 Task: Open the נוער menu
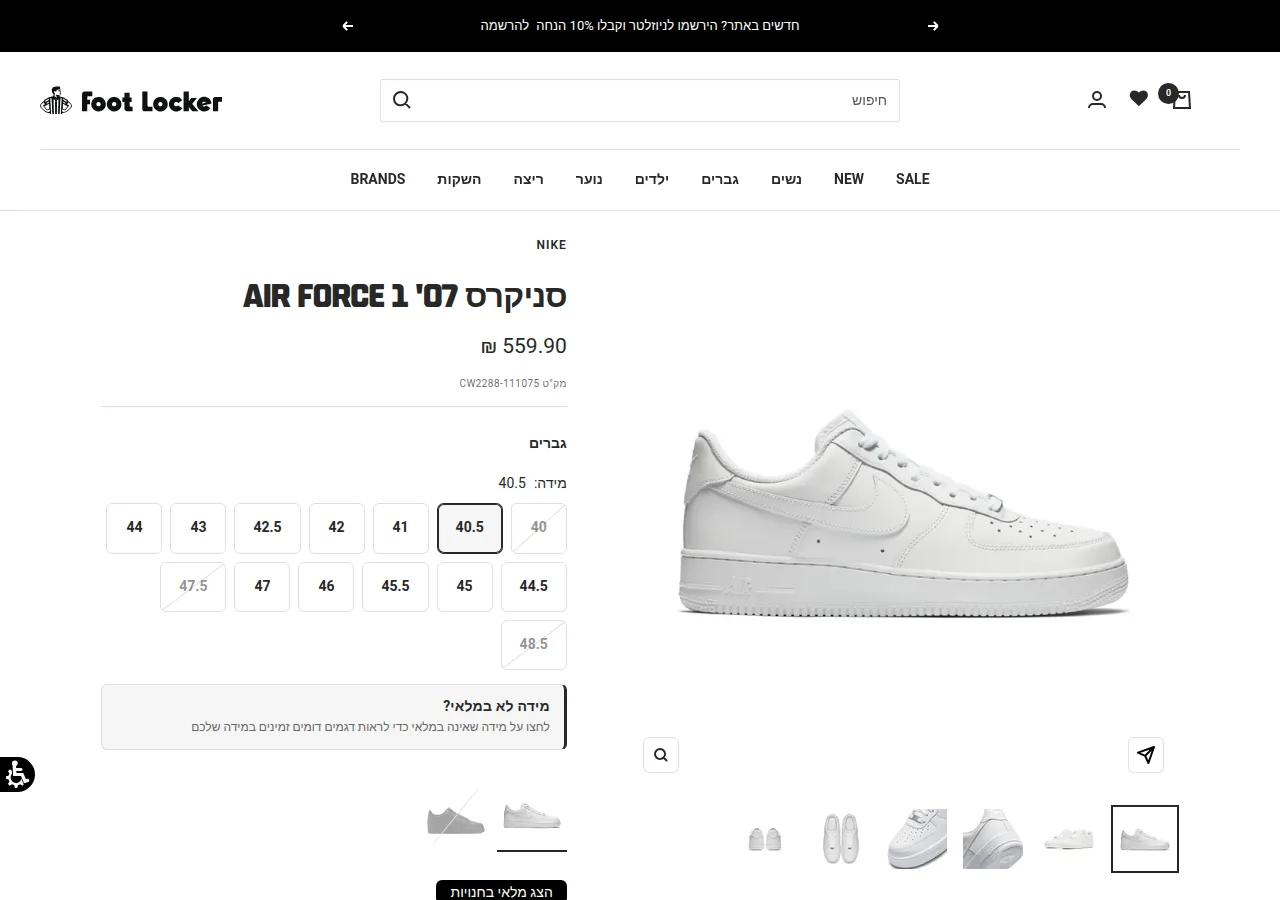tap(589, 179)
